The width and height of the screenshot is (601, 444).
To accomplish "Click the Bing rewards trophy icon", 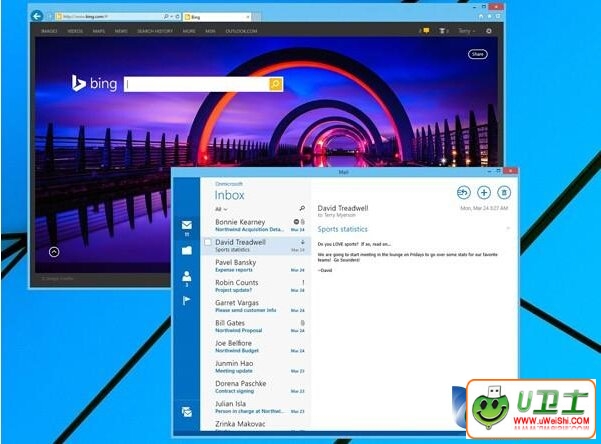I will point(442,31).
